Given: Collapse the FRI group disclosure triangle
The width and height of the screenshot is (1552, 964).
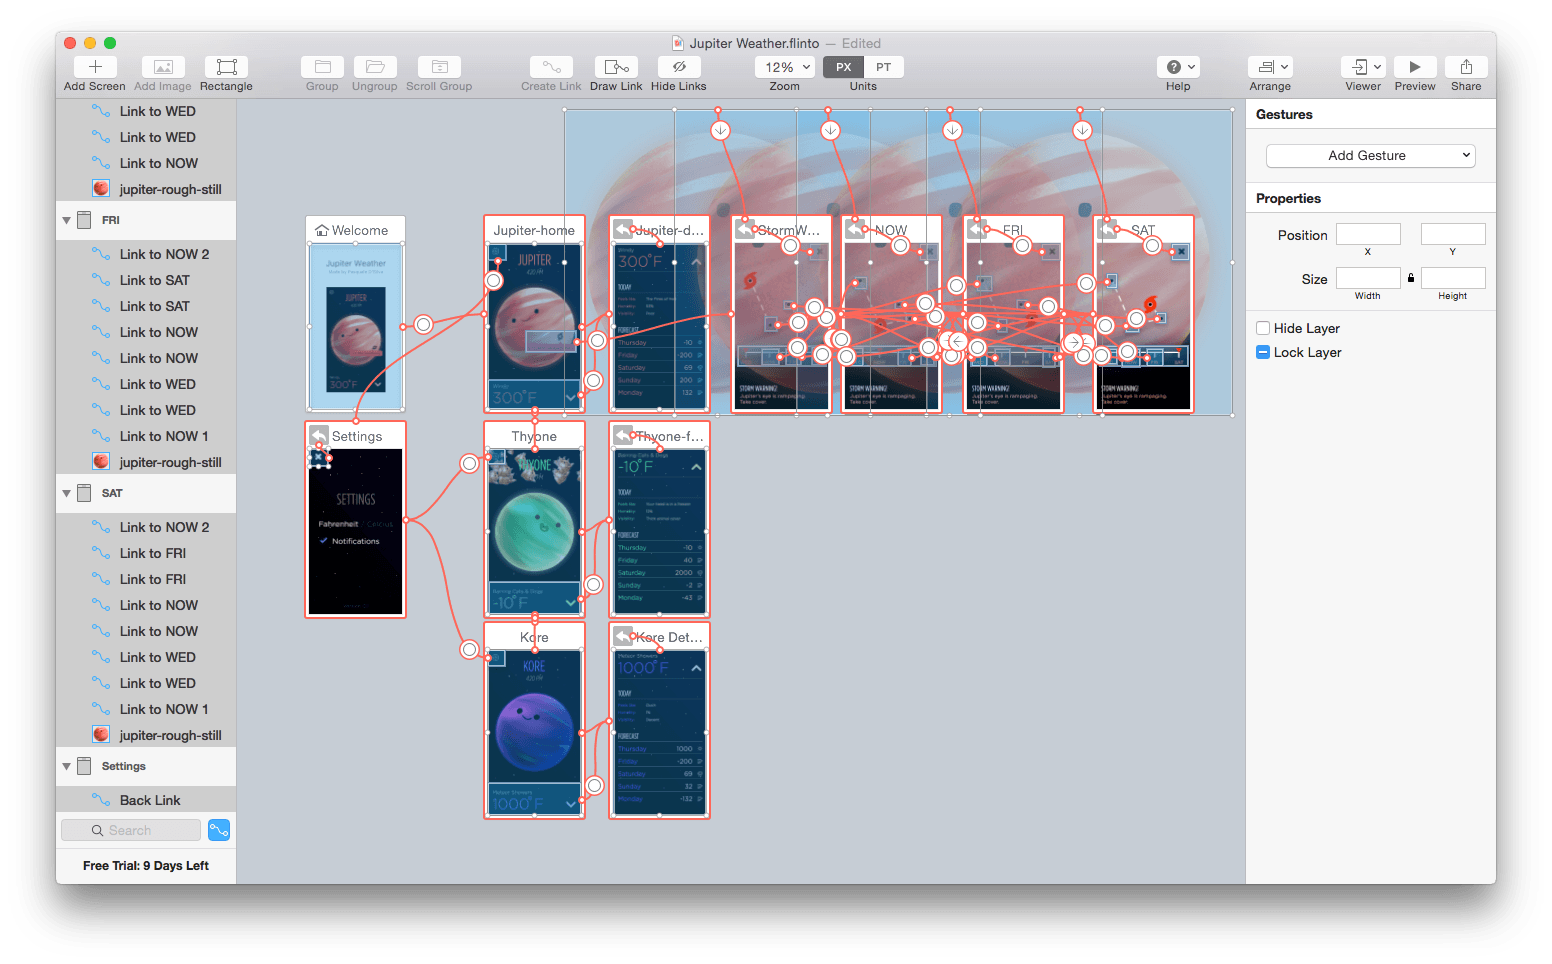Looking at the screenshot, I should click(65, 220).
